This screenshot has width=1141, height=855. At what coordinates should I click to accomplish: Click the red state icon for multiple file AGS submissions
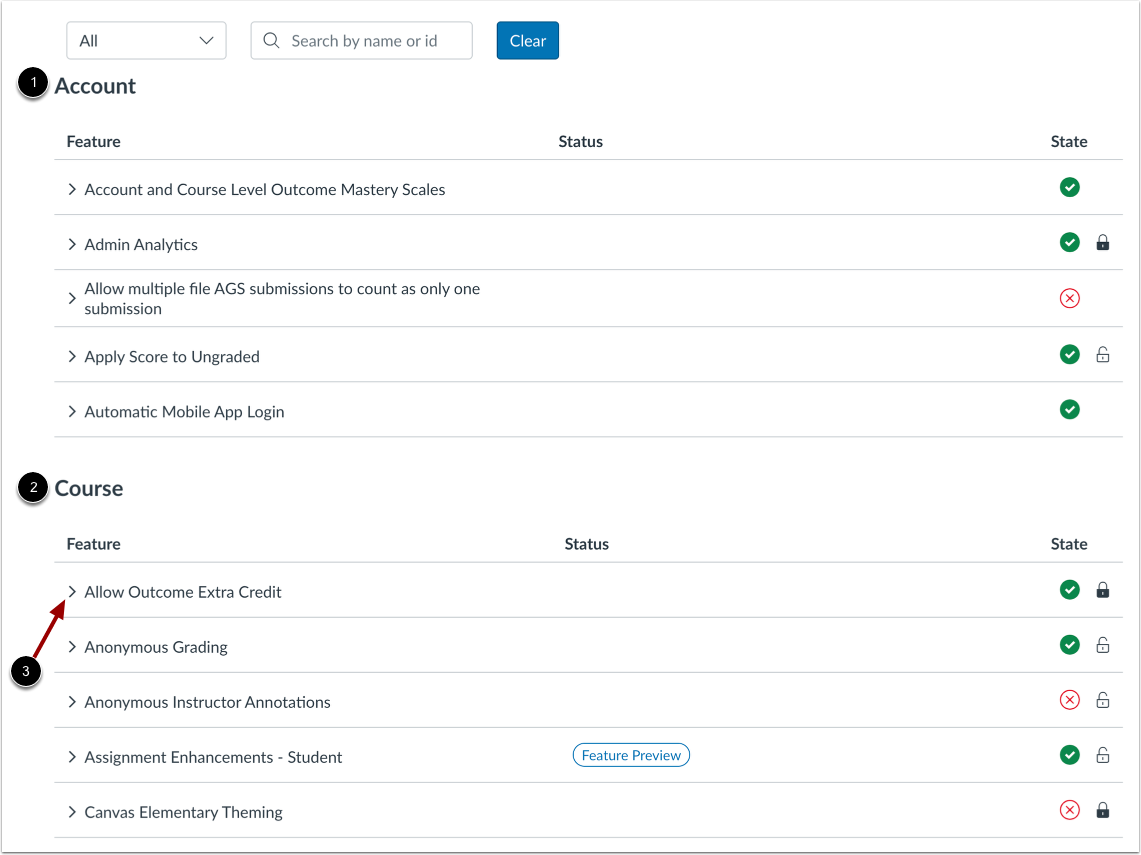click(1069, 298)
